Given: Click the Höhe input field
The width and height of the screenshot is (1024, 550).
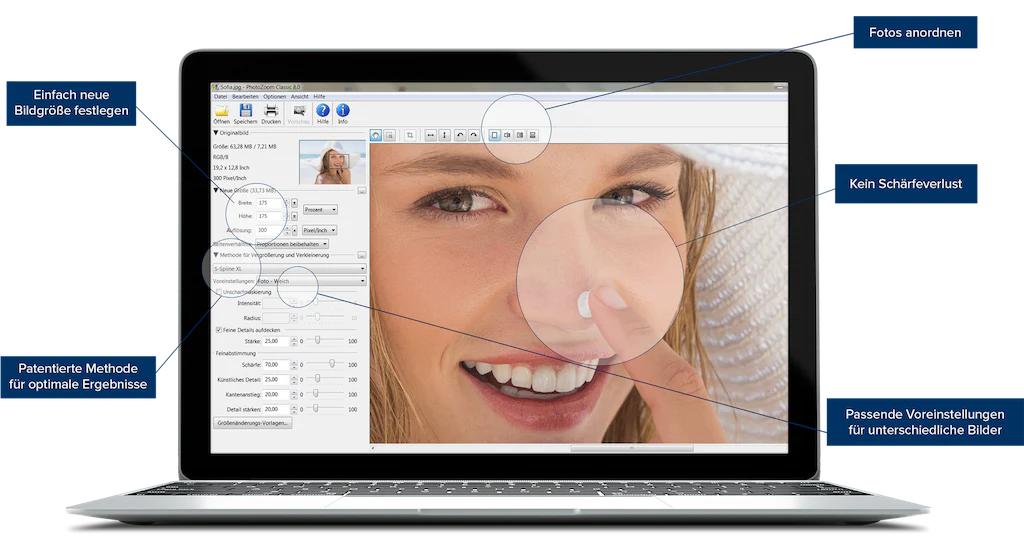Looking at the screenshot, I should (270, 216).
